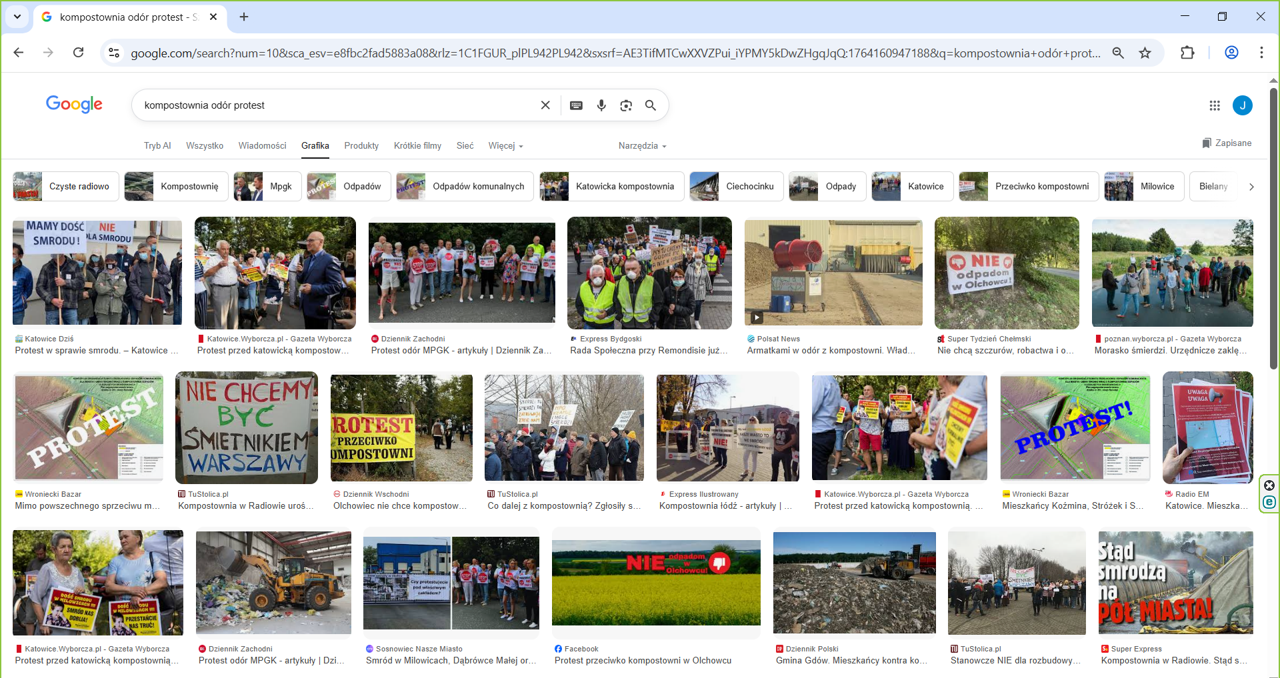The image size is (1280, 678).
Task: Open the Narzędzia tools dropdown
Action: click(x=642, y=146)
